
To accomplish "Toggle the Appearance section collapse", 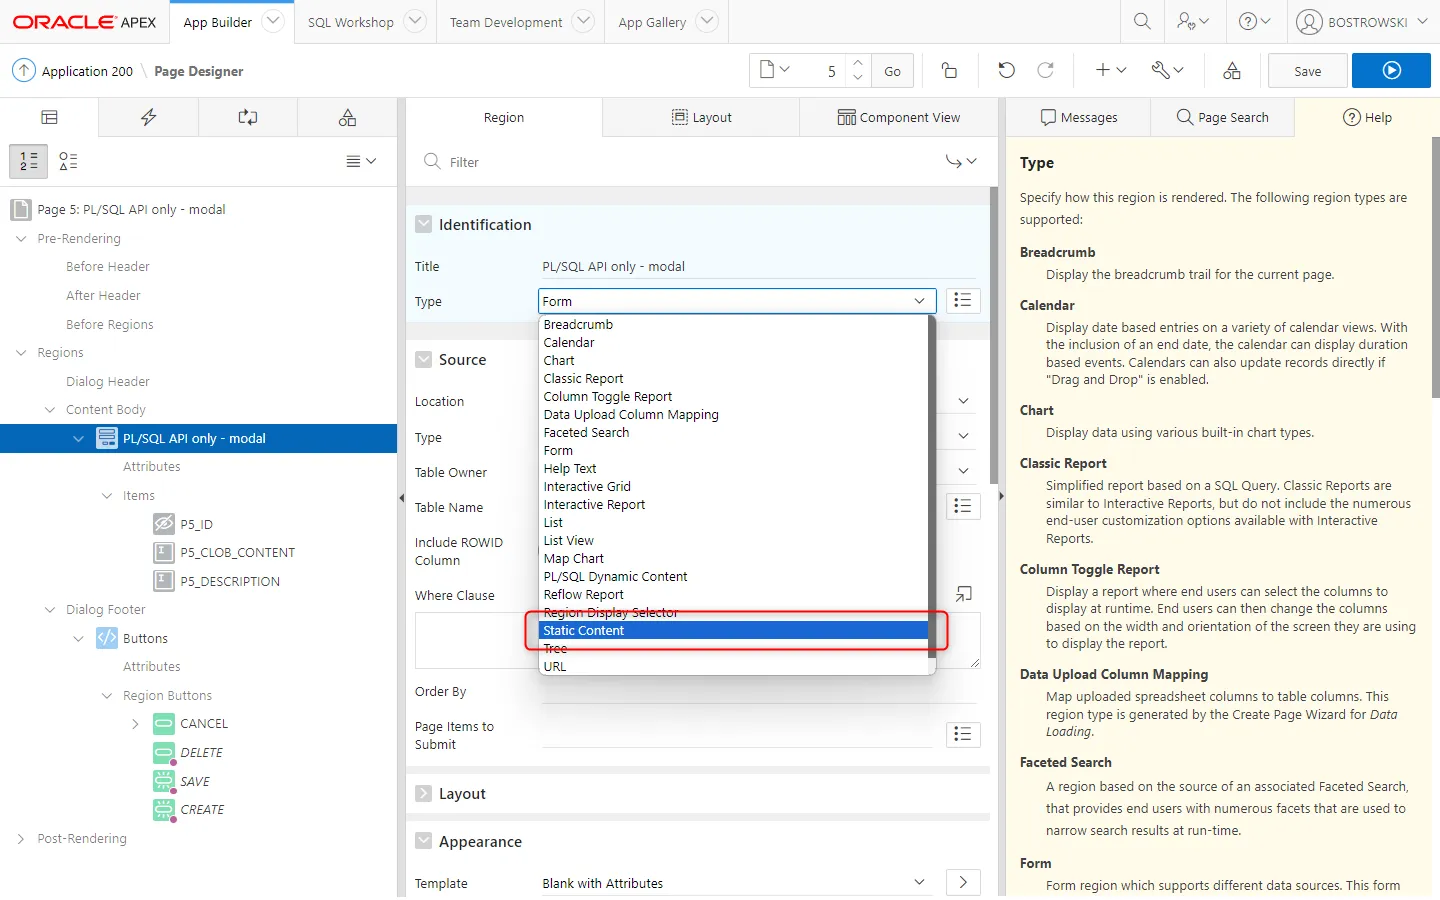I will coord(424,842).
